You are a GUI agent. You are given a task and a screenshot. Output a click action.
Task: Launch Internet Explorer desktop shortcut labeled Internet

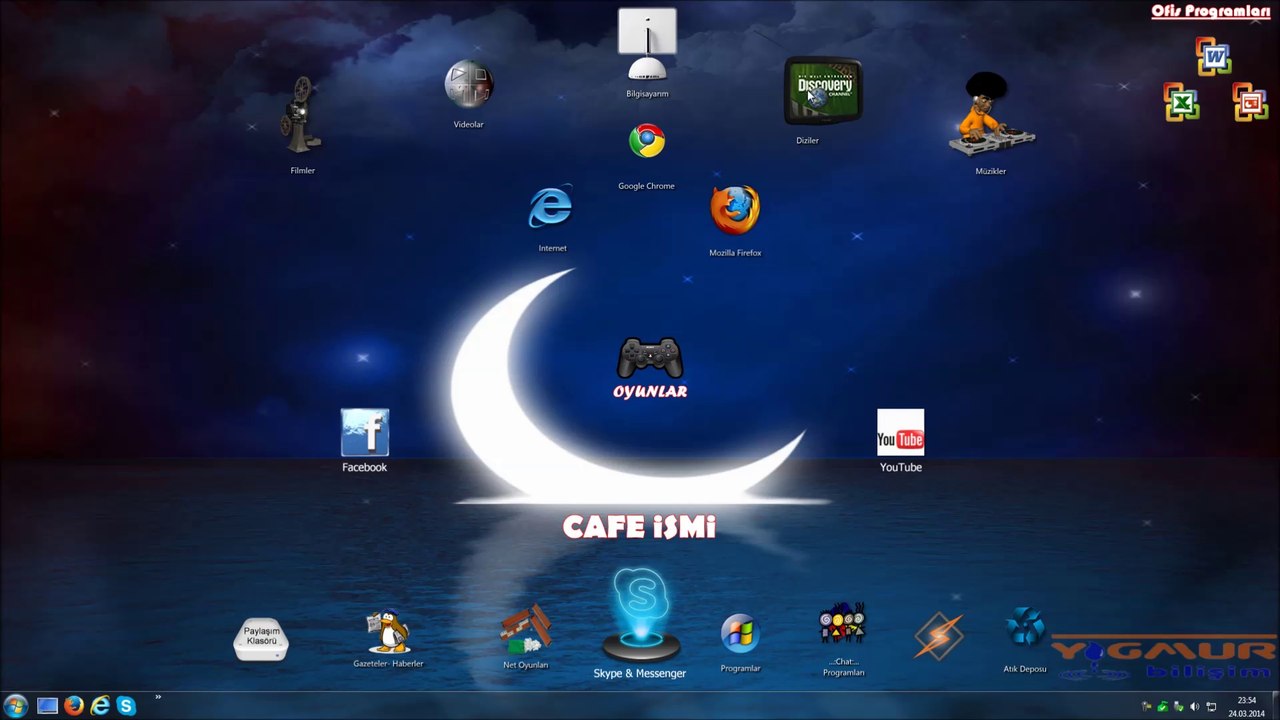[551, 207]
